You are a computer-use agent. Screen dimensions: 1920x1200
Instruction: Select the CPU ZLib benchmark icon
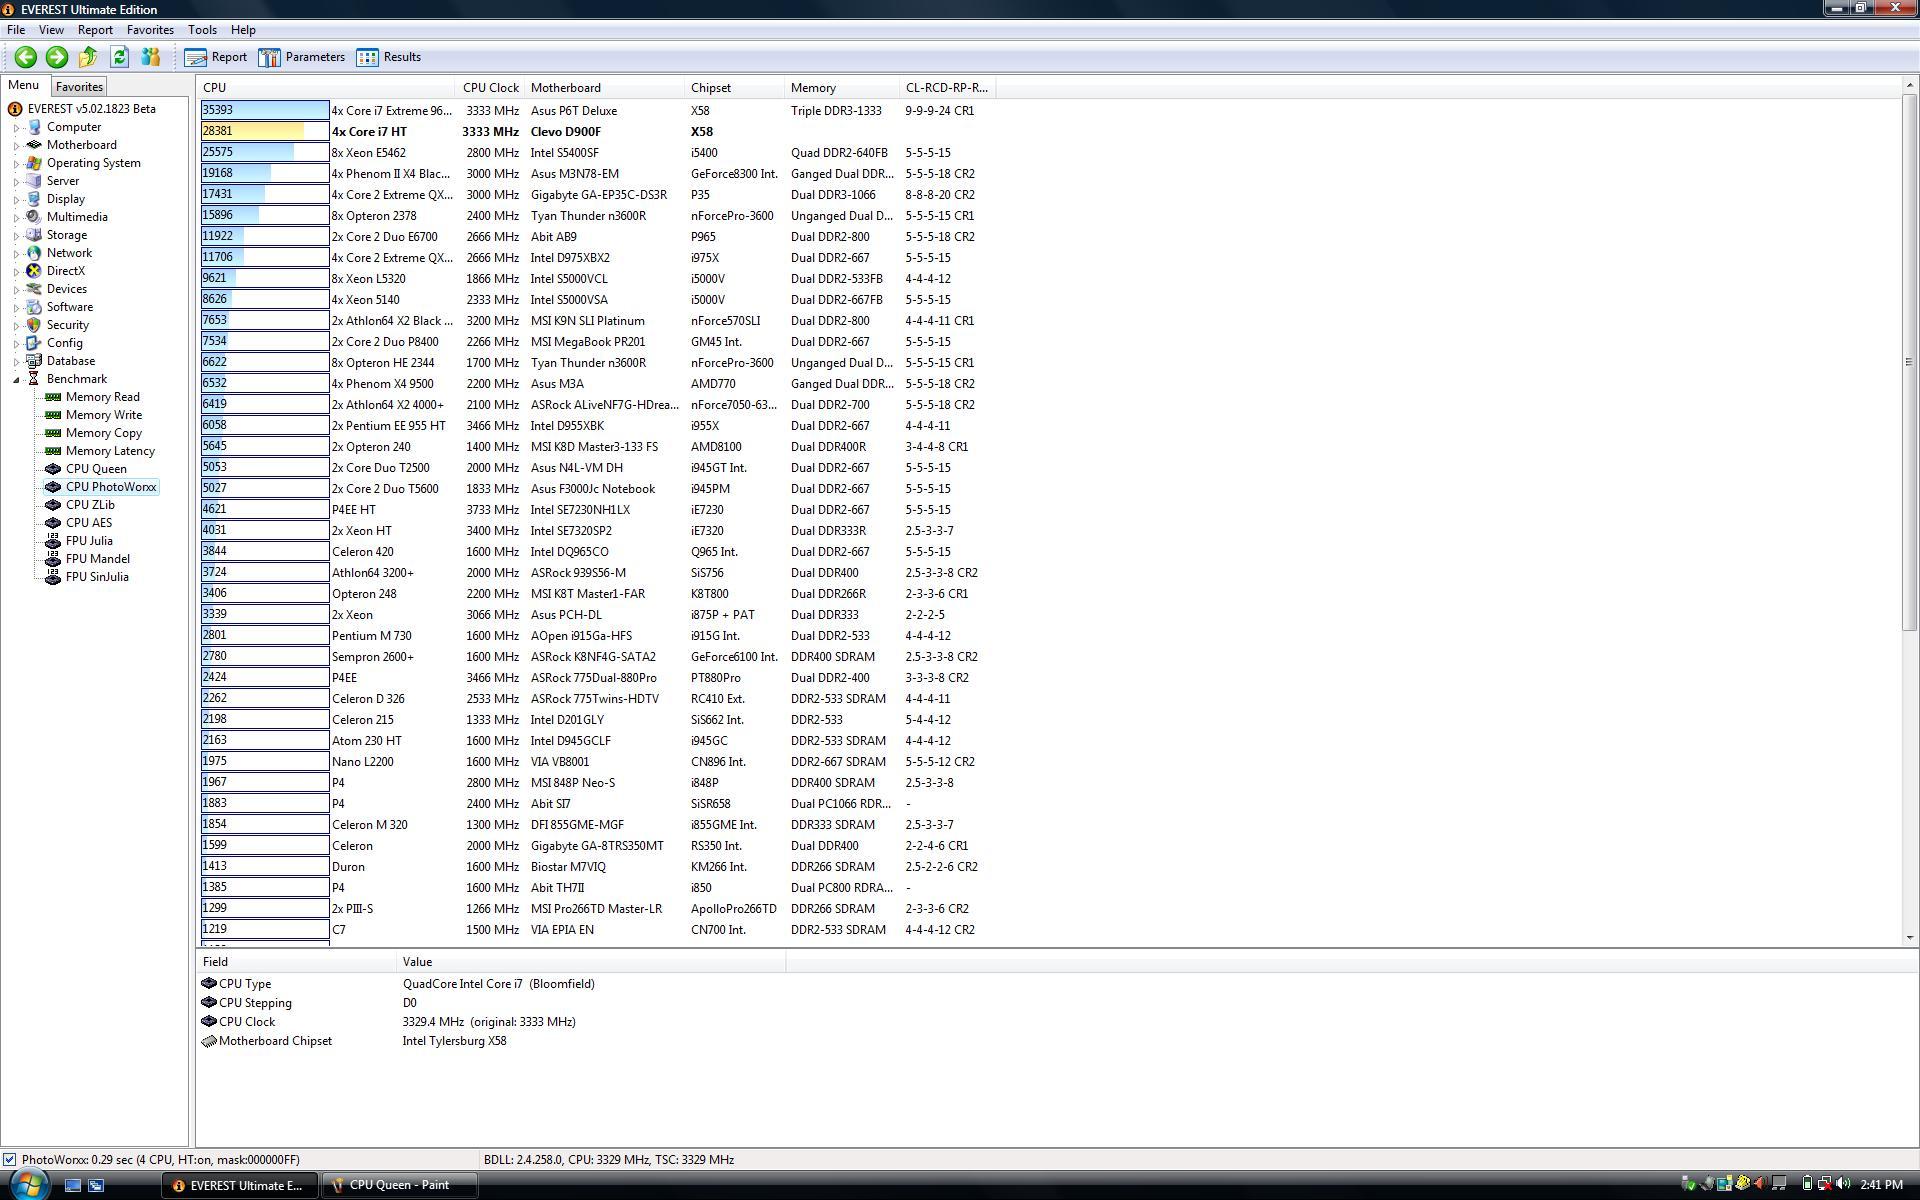click(53, 505)
